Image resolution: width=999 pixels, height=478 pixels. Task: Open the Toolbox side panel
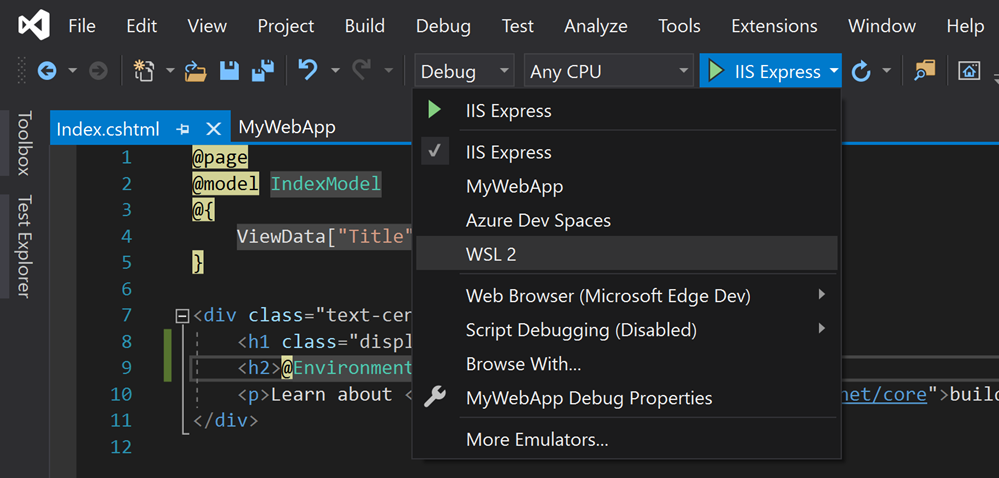tap(24, 143)
